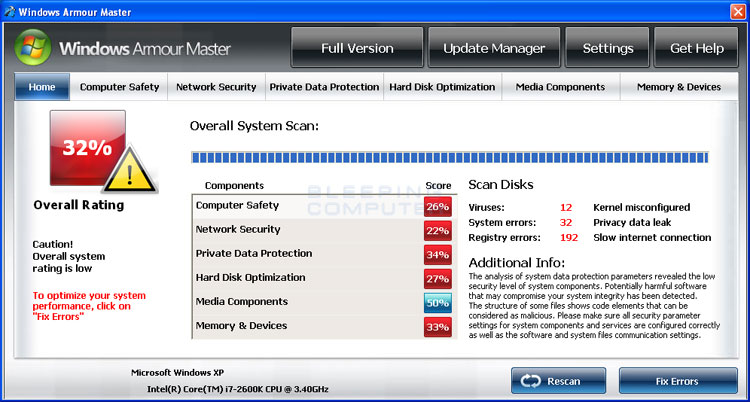
Task: Click the yellow warning triangle icon
Action: point(130,170)
